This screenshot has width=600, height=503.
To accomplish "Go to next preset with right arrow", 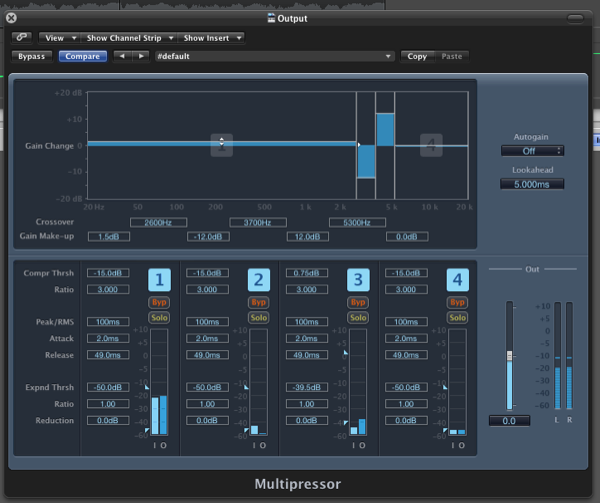I will coord(141,56).
